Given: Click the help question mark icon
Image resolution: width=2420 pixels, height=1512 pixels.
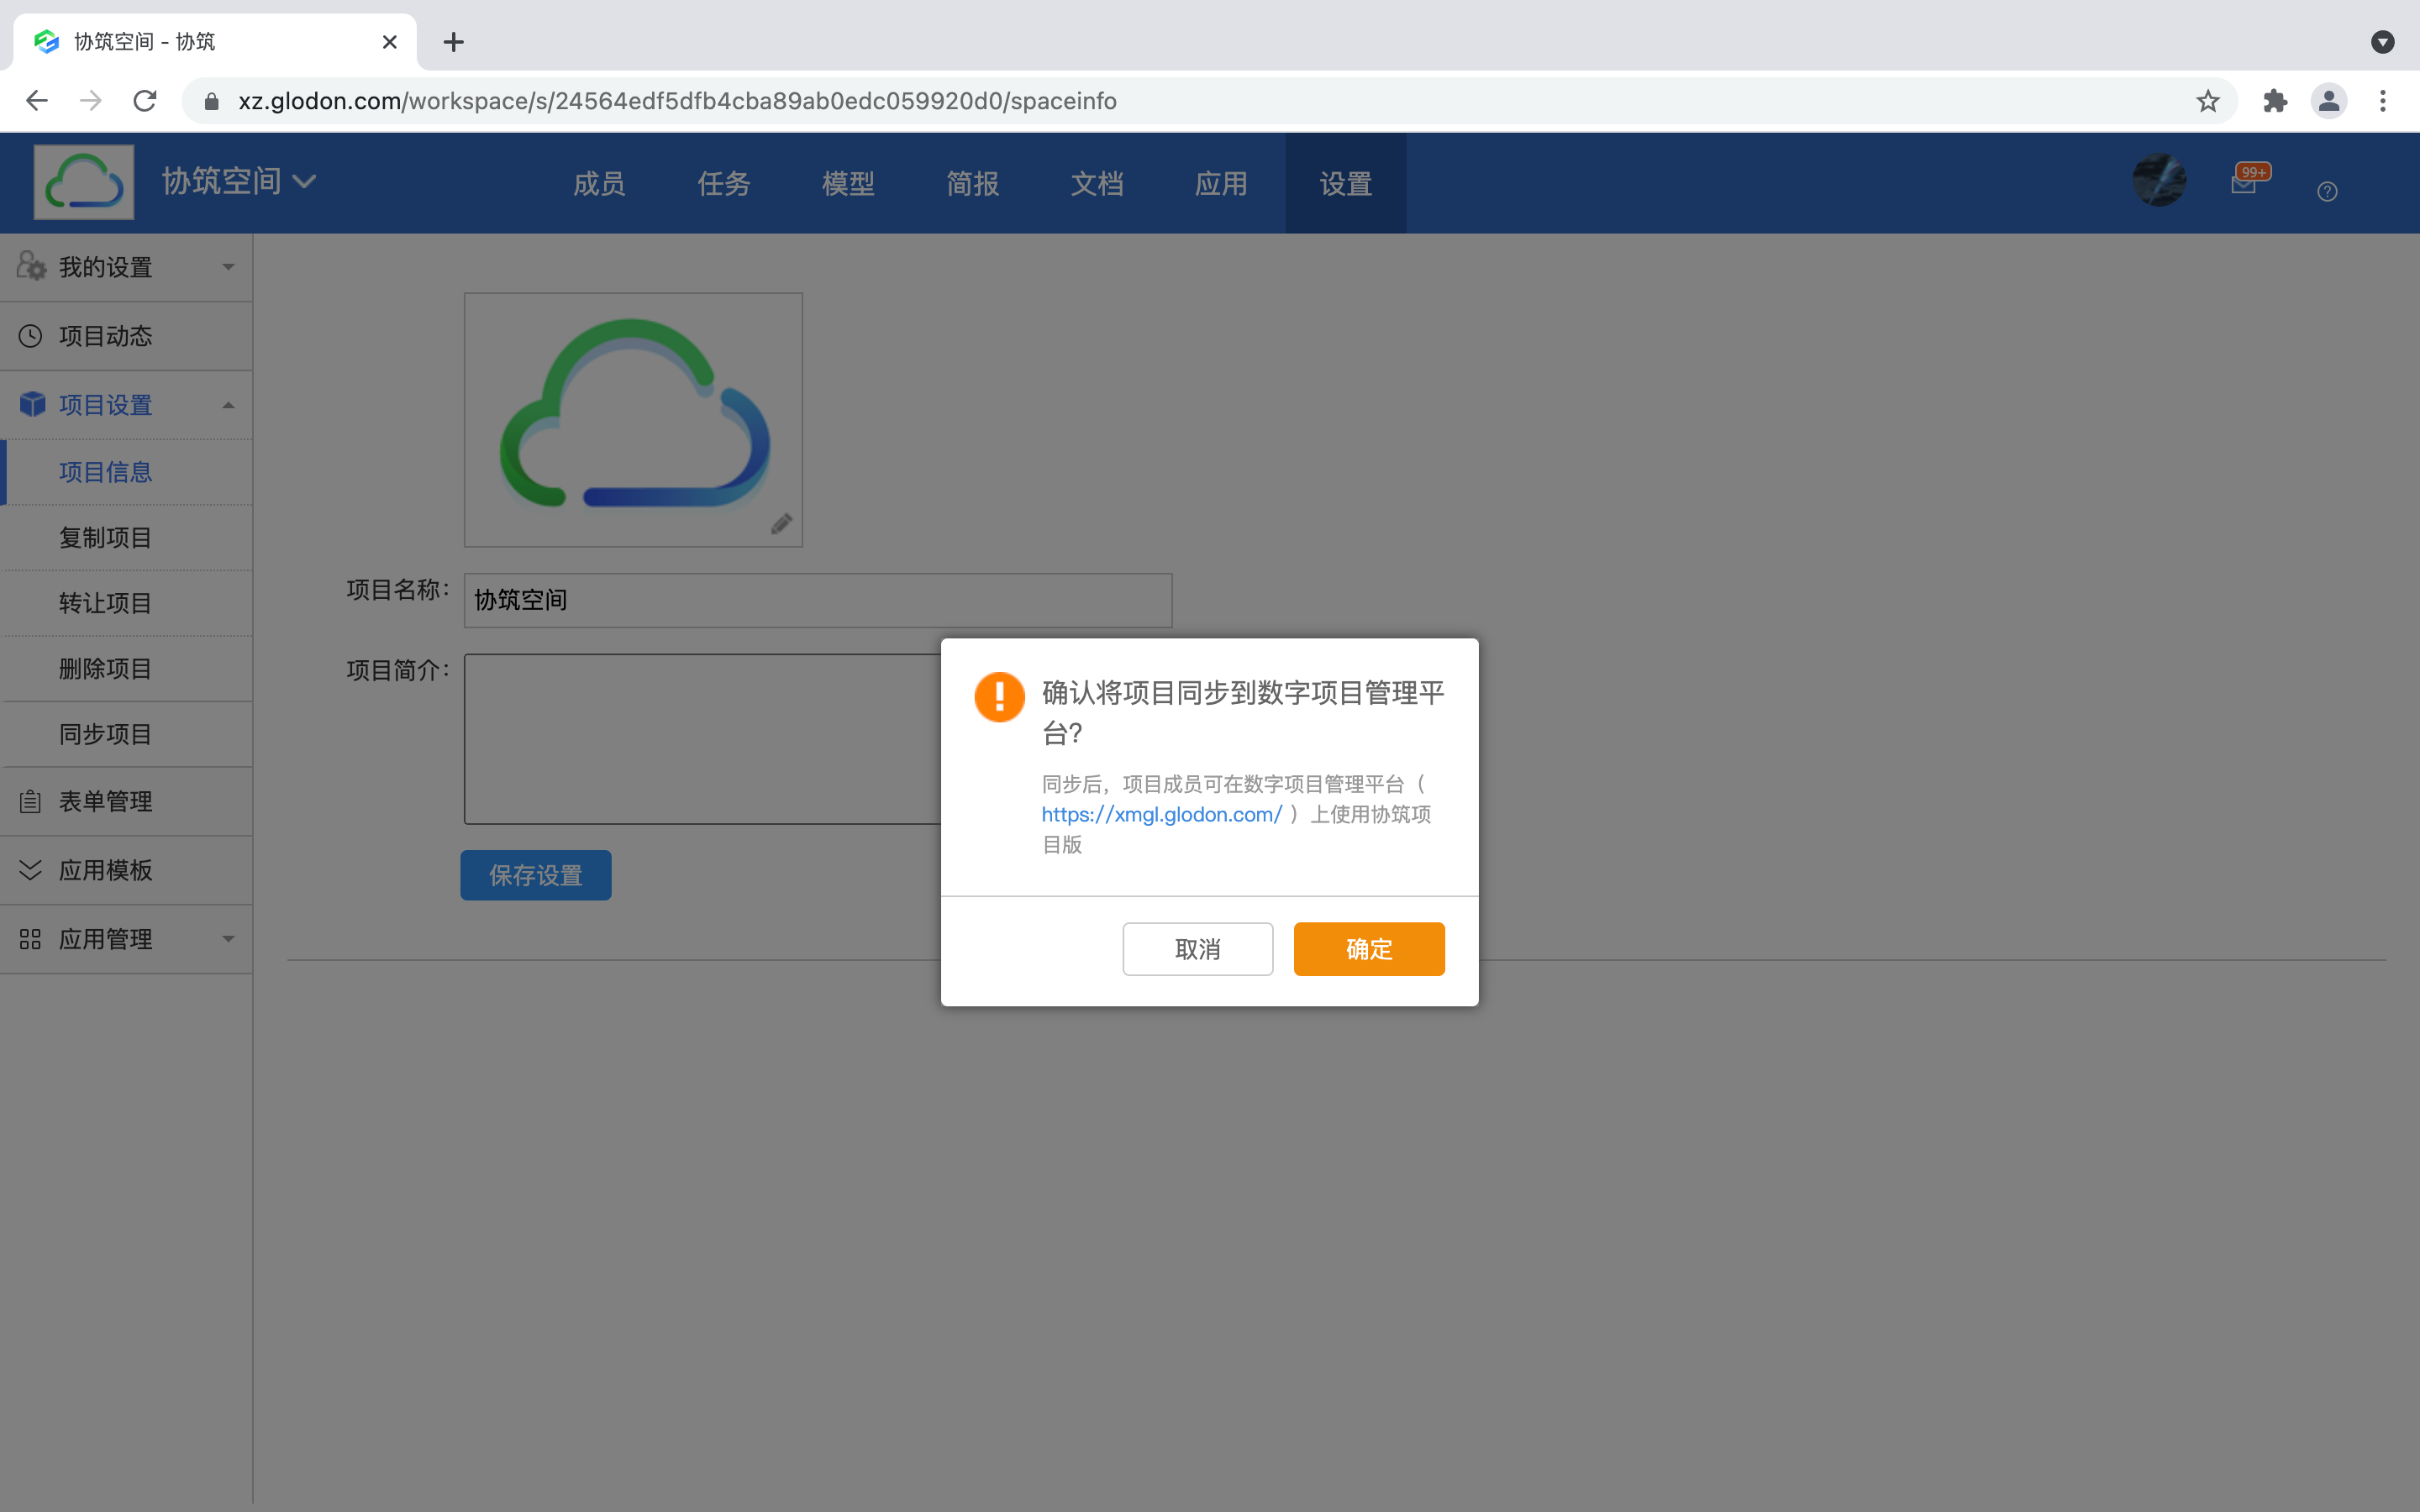Looking at the screenshot, I should coord(2327,191).
